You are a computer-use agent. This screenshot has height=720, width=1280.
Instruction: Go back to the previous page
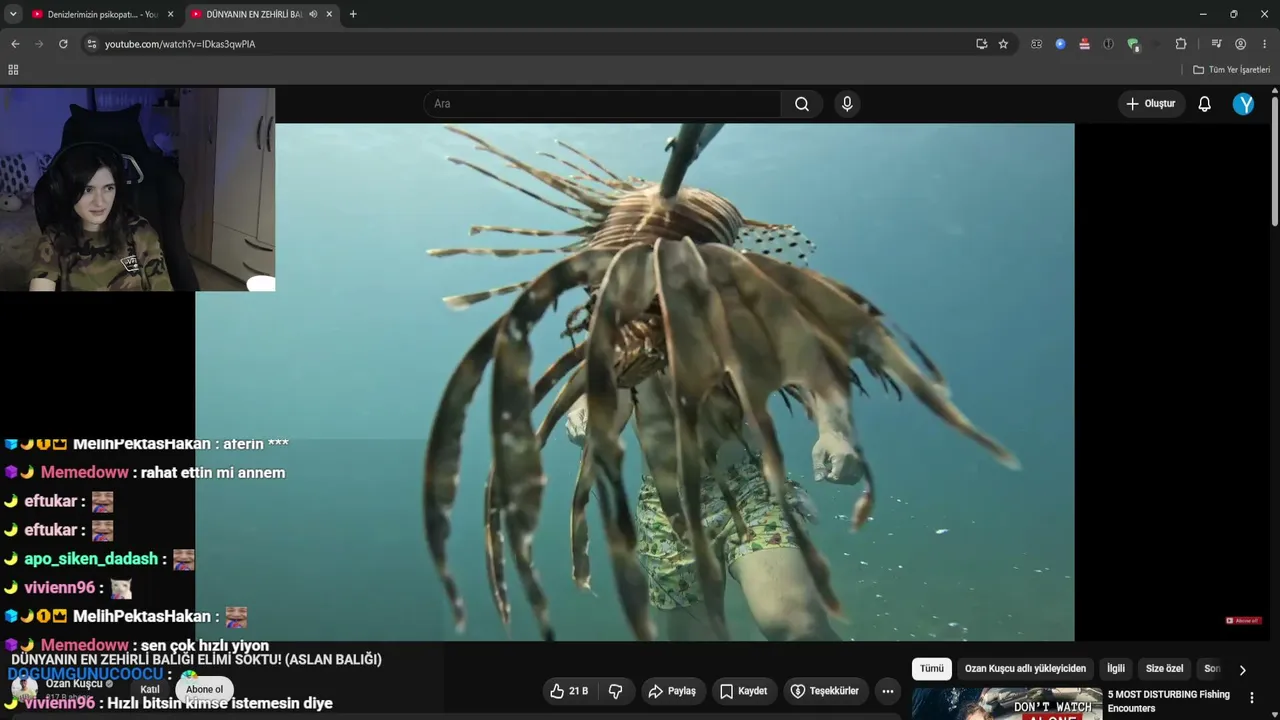[x=15, y=44]
